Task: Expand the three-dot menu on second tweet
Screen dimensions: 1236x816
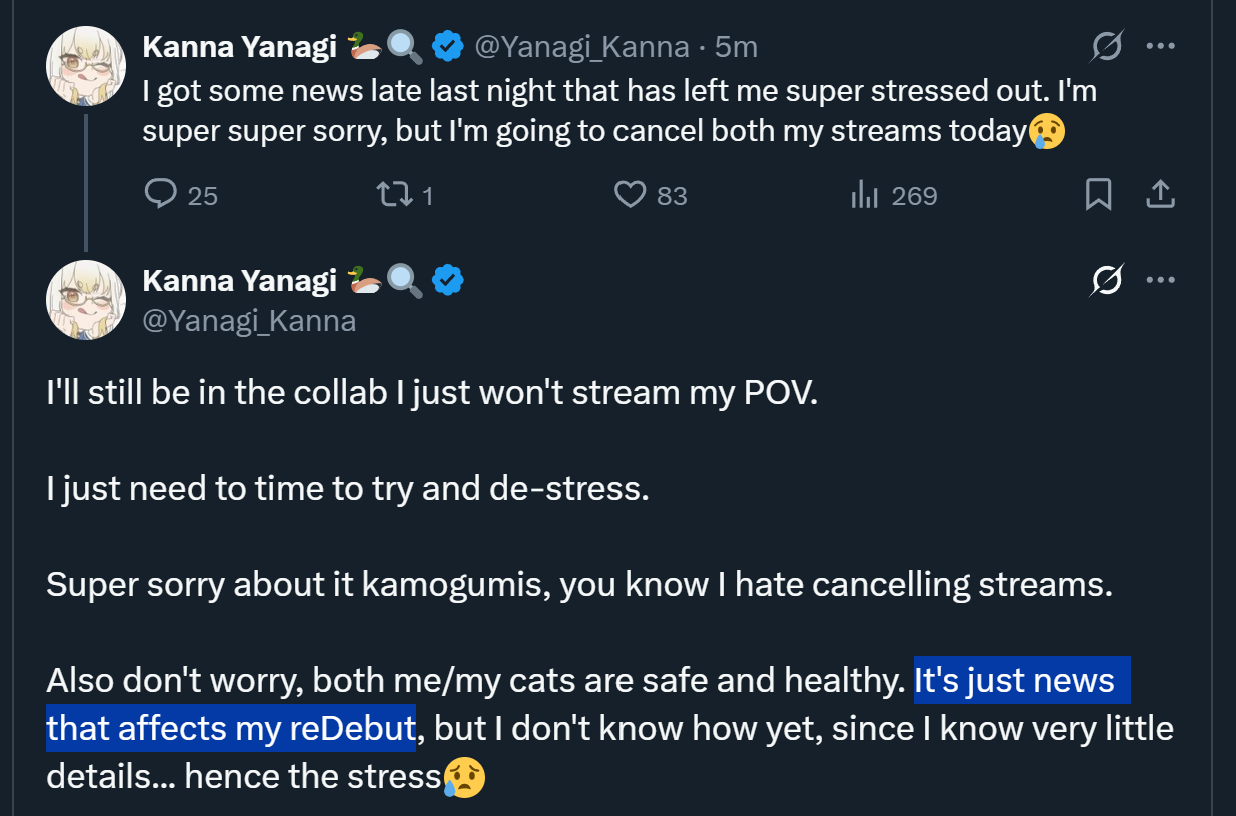Action: [1160, 281]
